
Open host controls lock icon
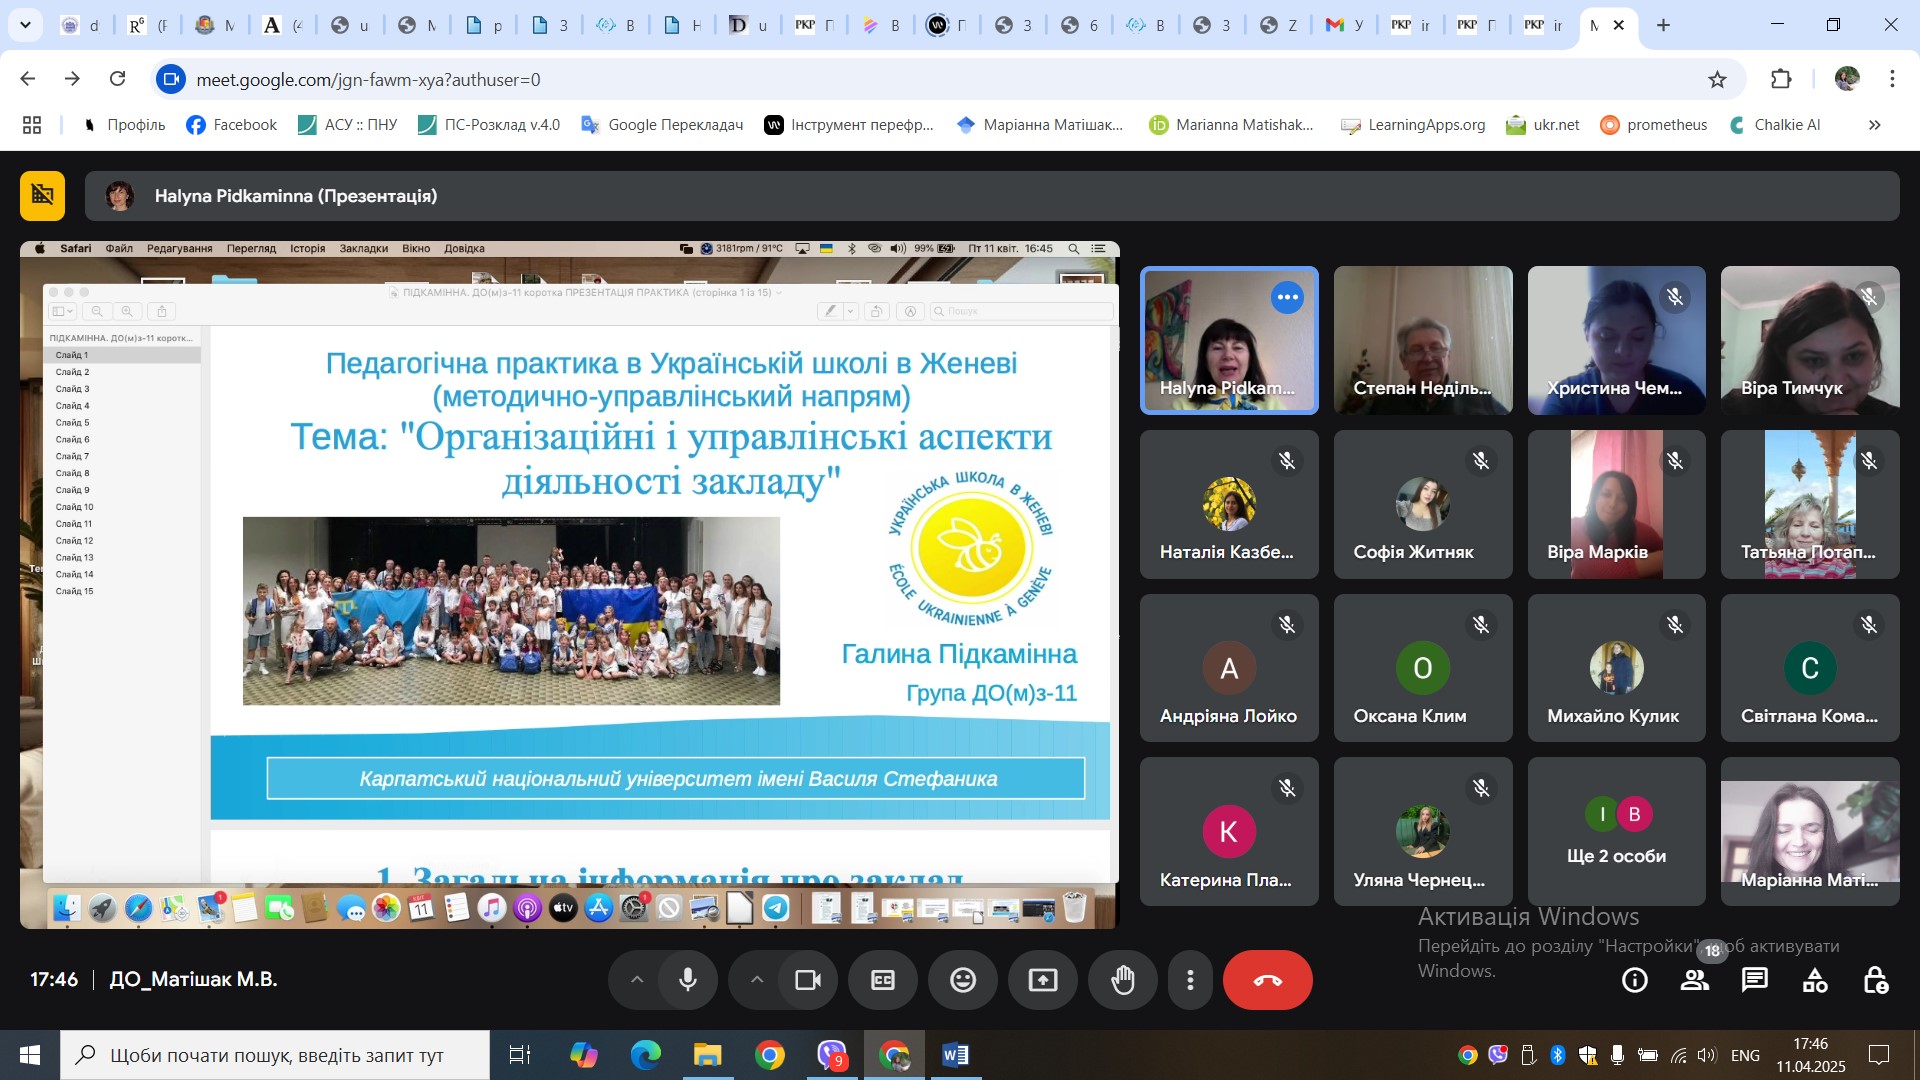tap(1875, 981)
